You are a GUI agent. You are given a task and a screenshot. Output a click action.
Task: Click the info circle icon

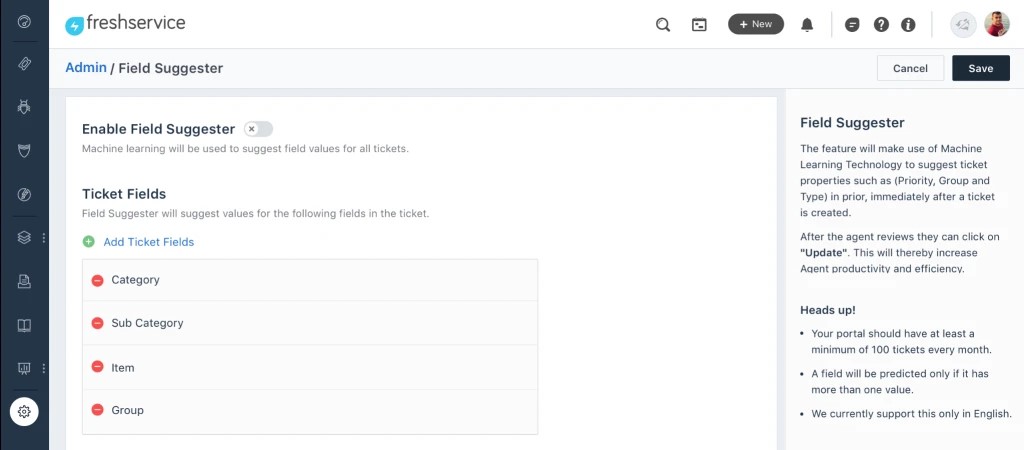pos(908,25)
